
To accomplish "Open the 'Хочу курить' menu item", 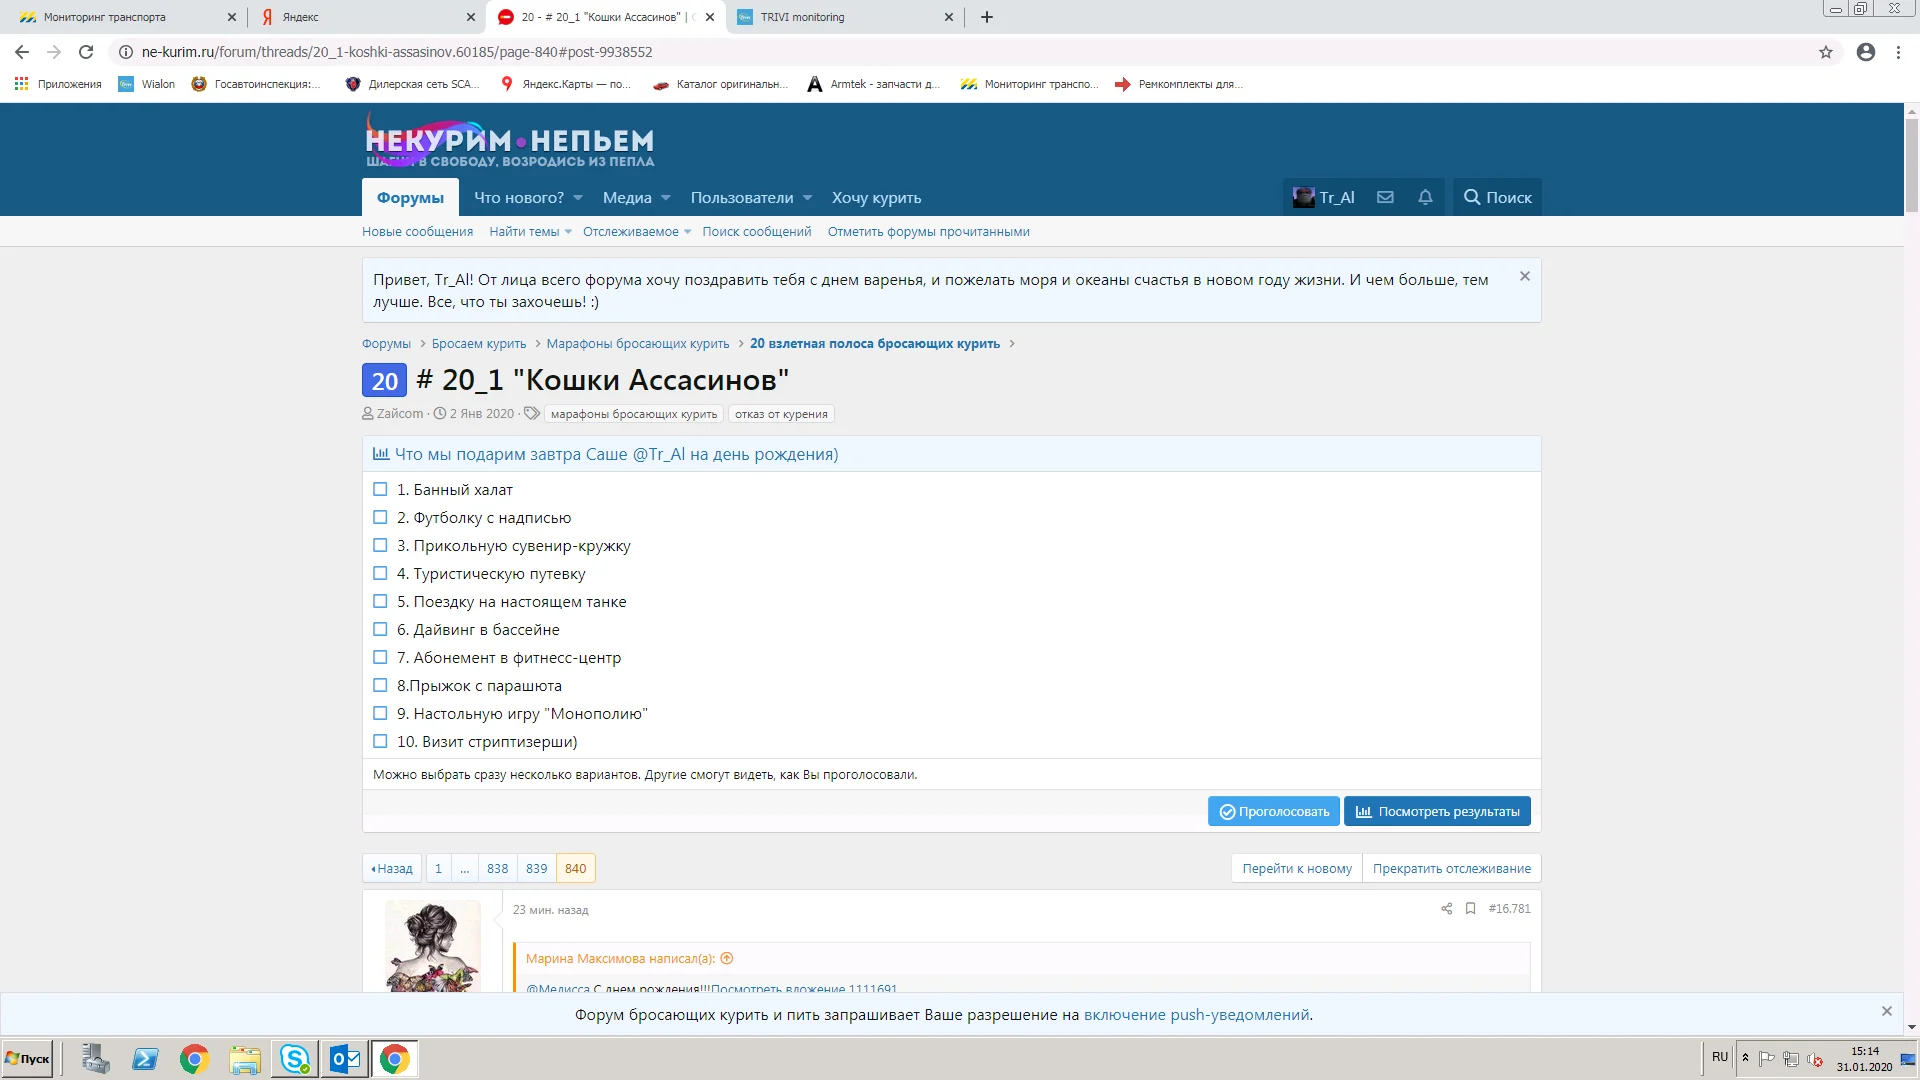I will coord(876,198).
